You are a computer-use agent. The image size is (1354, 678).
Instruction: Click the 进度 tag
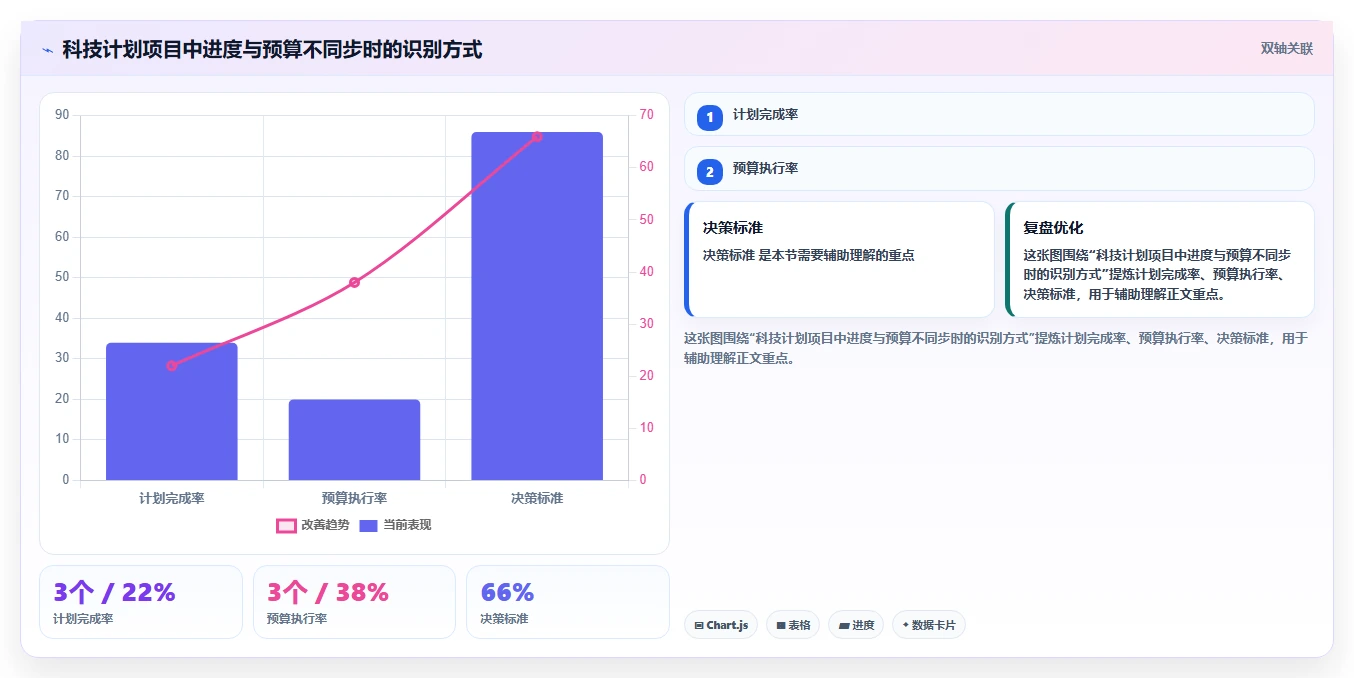(x=856, y=625)
